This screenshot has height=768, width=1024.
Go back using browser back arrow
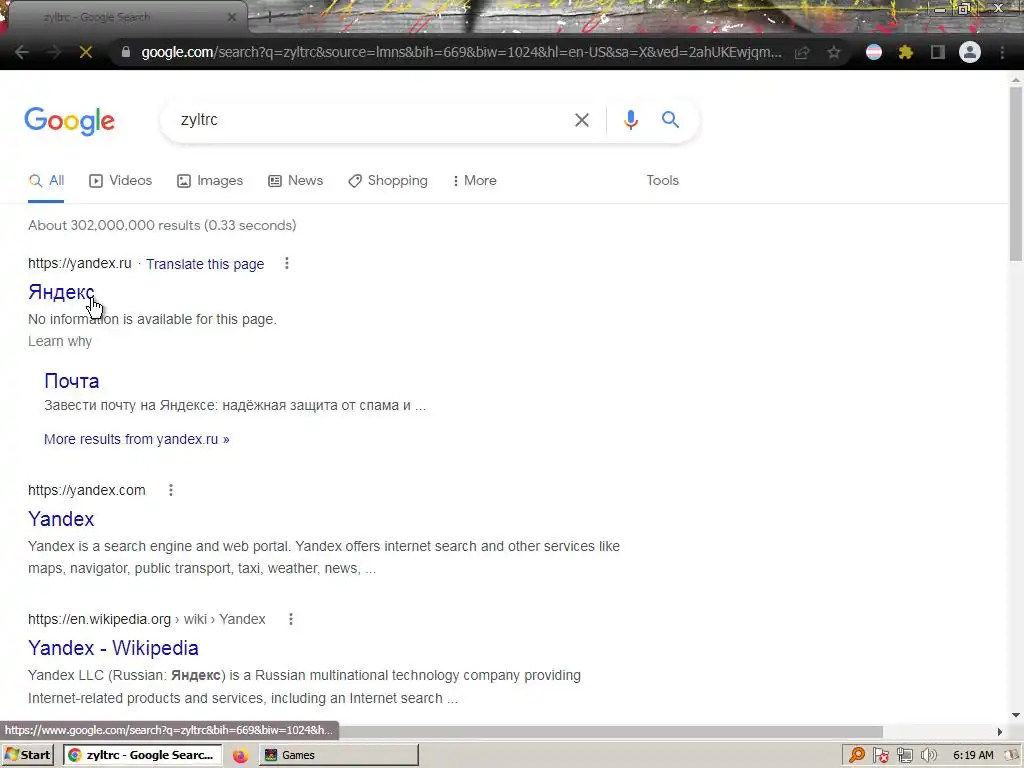click(x=22, y=52)
